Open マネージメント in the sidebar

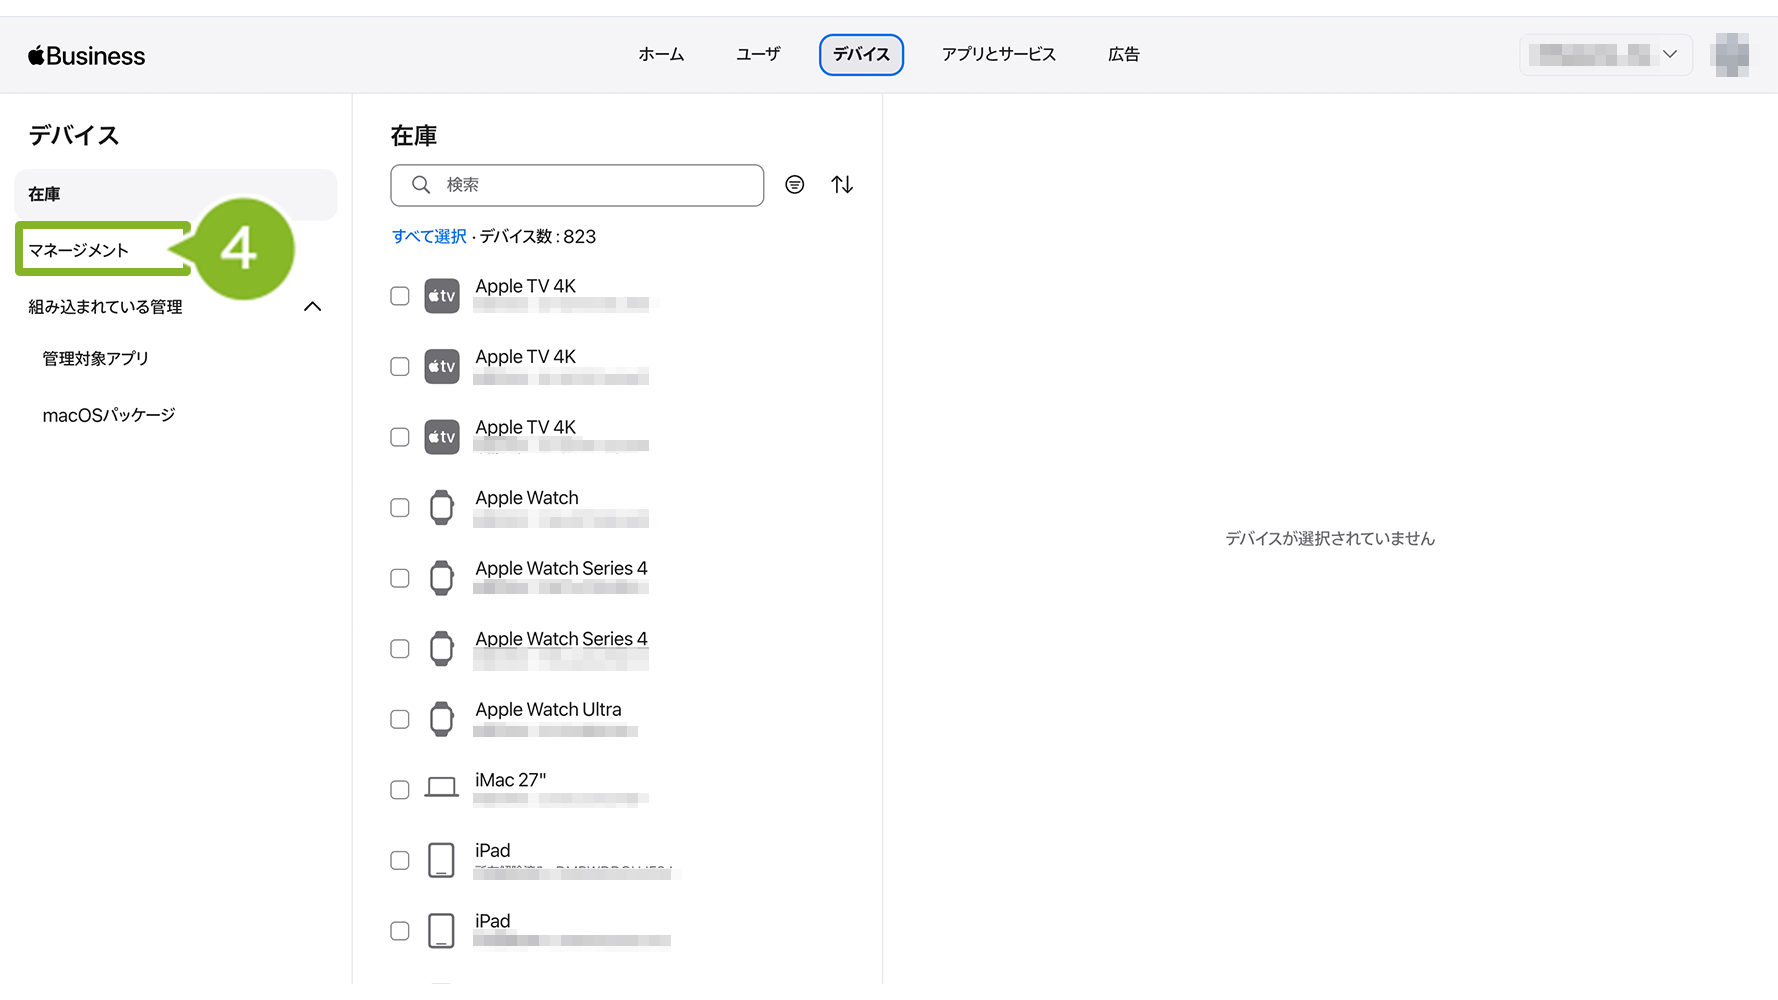79,250
